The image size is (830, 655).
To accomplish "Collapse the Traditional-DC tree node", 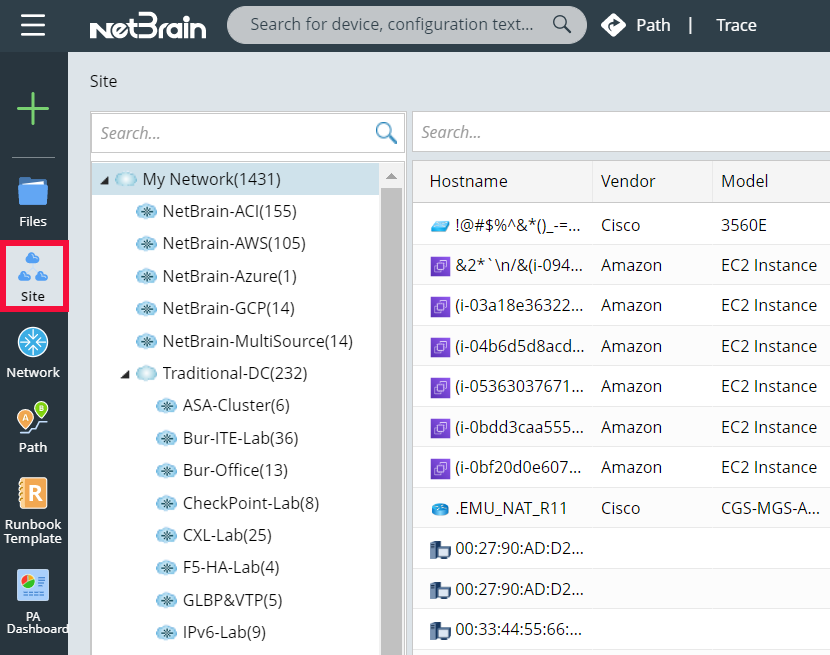I will tap(125, 375).
